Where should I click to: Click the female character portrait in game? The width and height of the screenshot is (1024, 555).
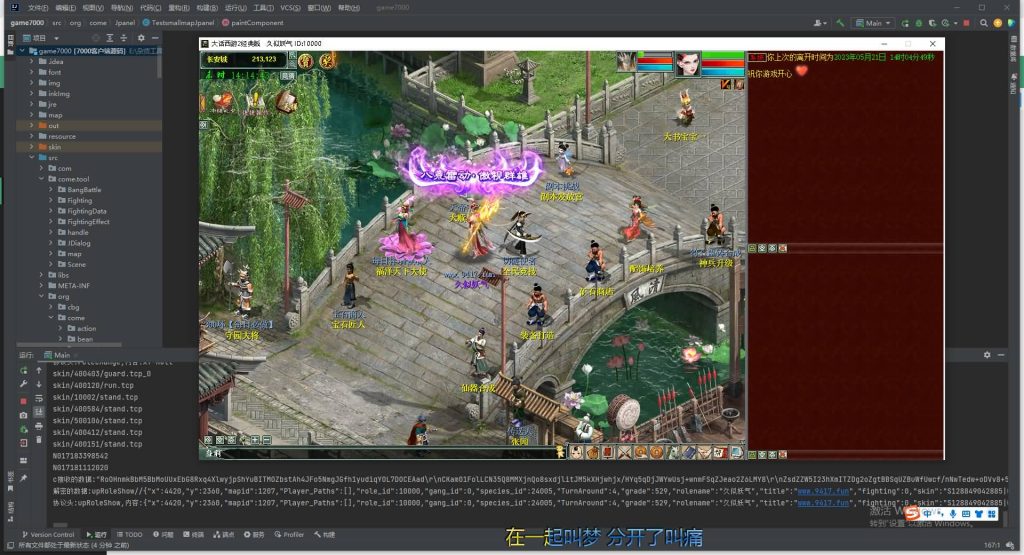(687, 63)
